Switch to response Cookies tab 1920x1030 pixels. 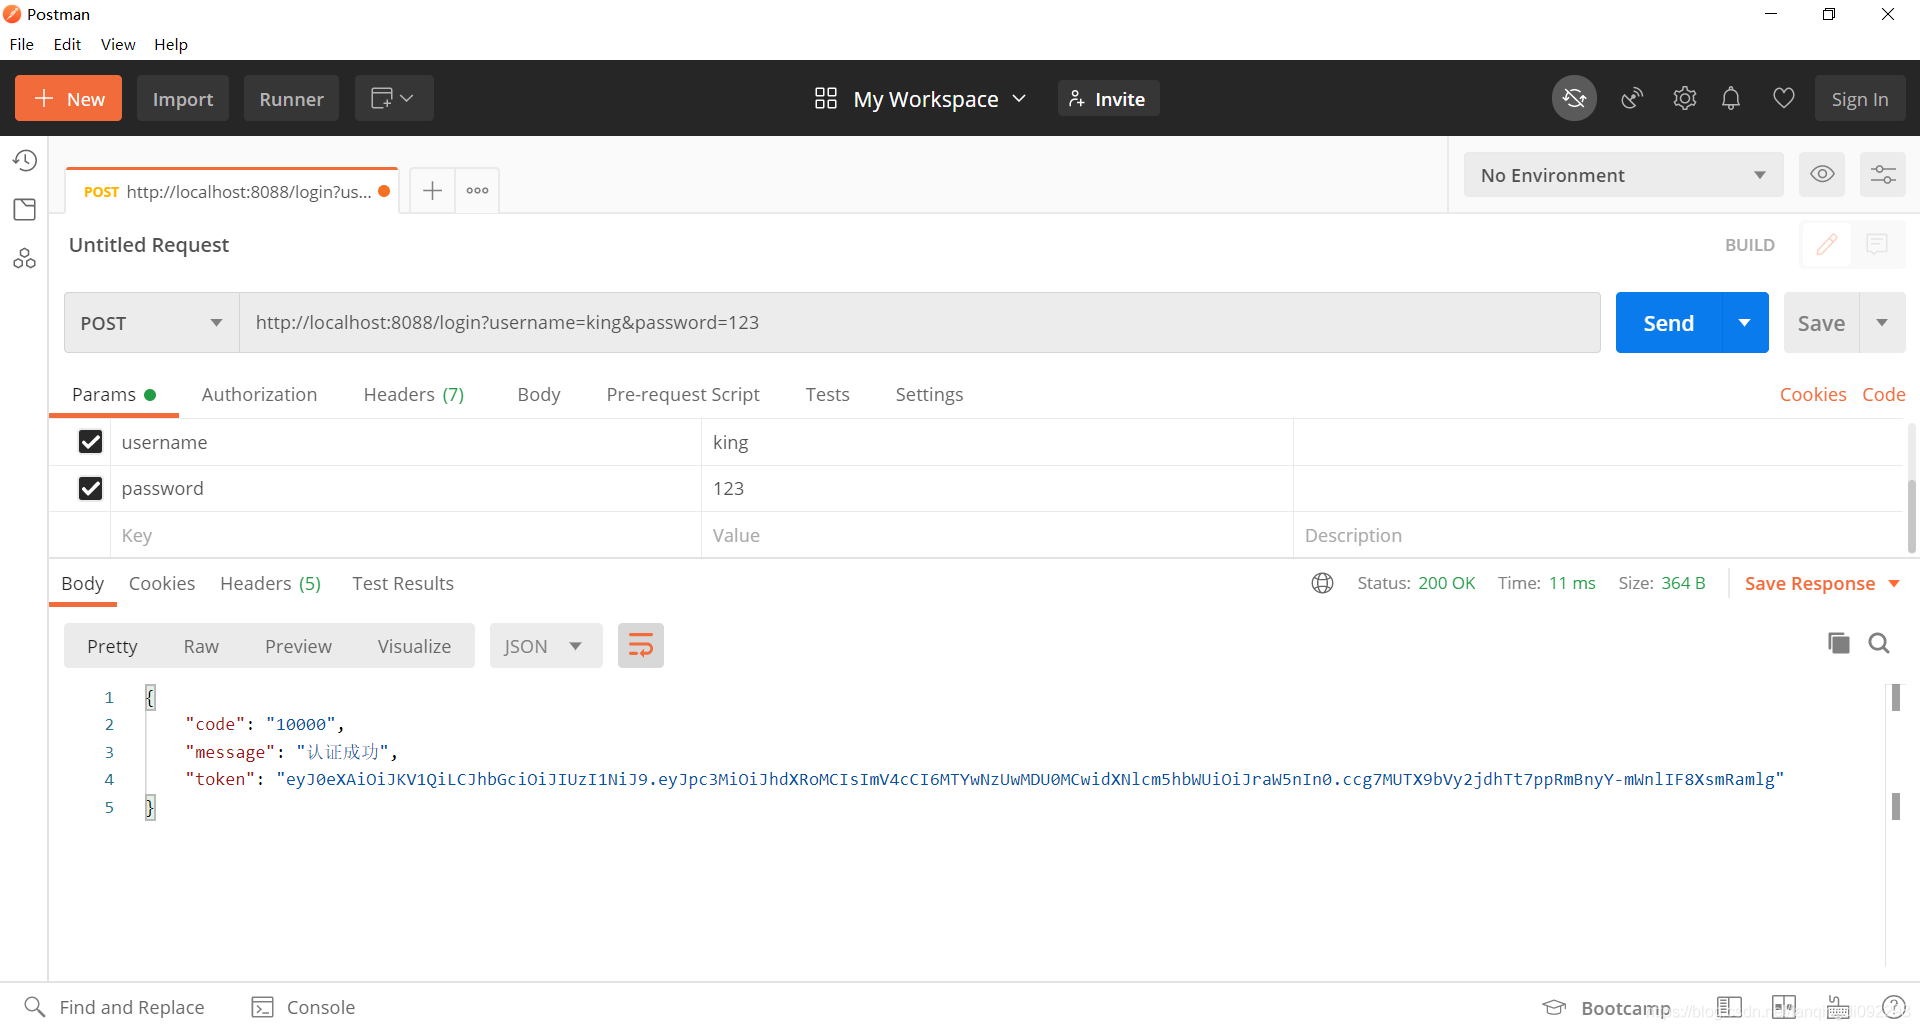[162, 583]
